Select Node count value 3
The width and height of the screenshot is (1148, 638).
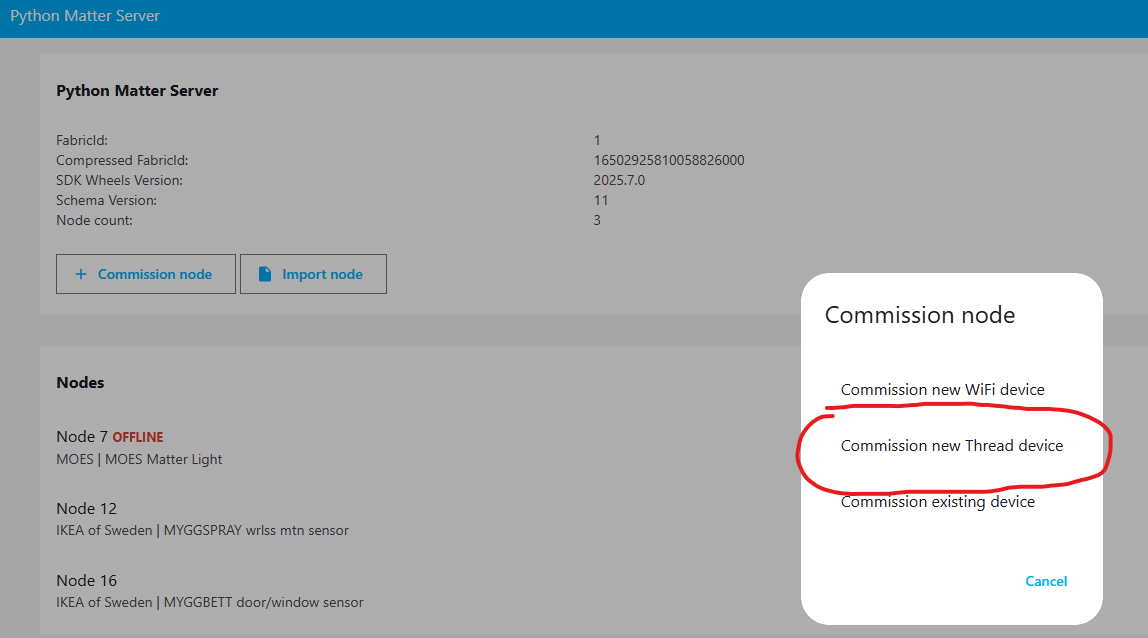pos(597,220)
